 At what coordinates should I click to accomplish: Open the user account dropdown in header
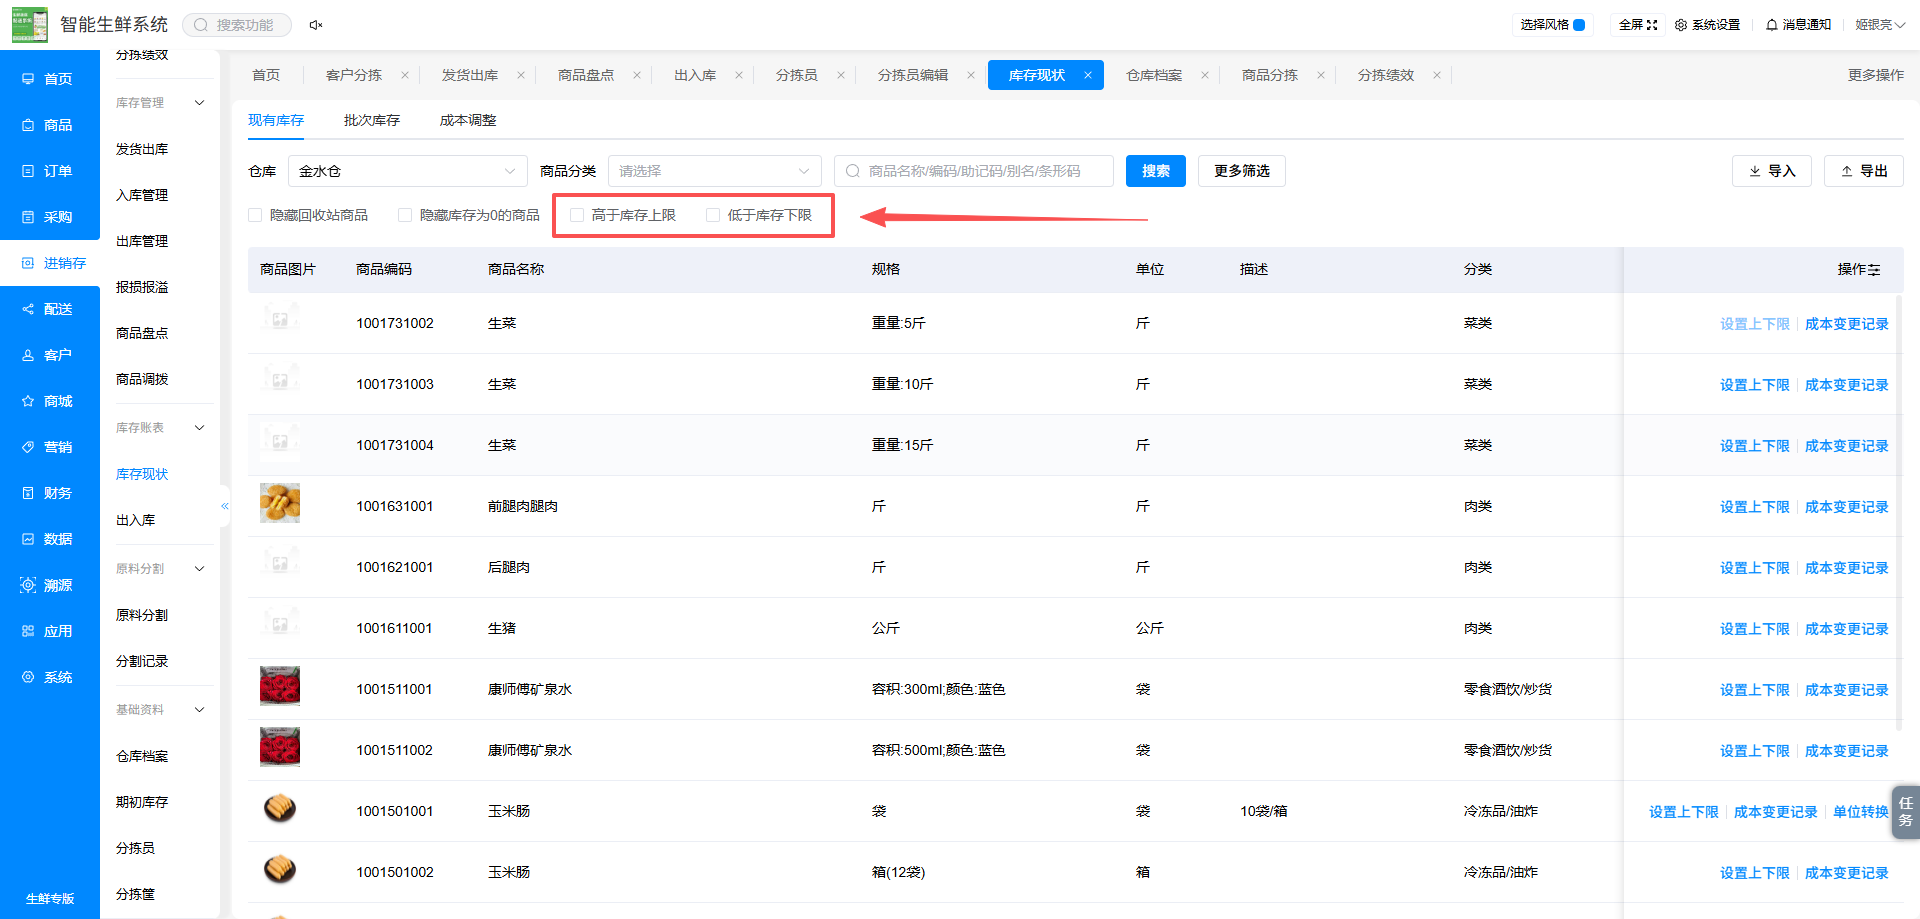1880,25
